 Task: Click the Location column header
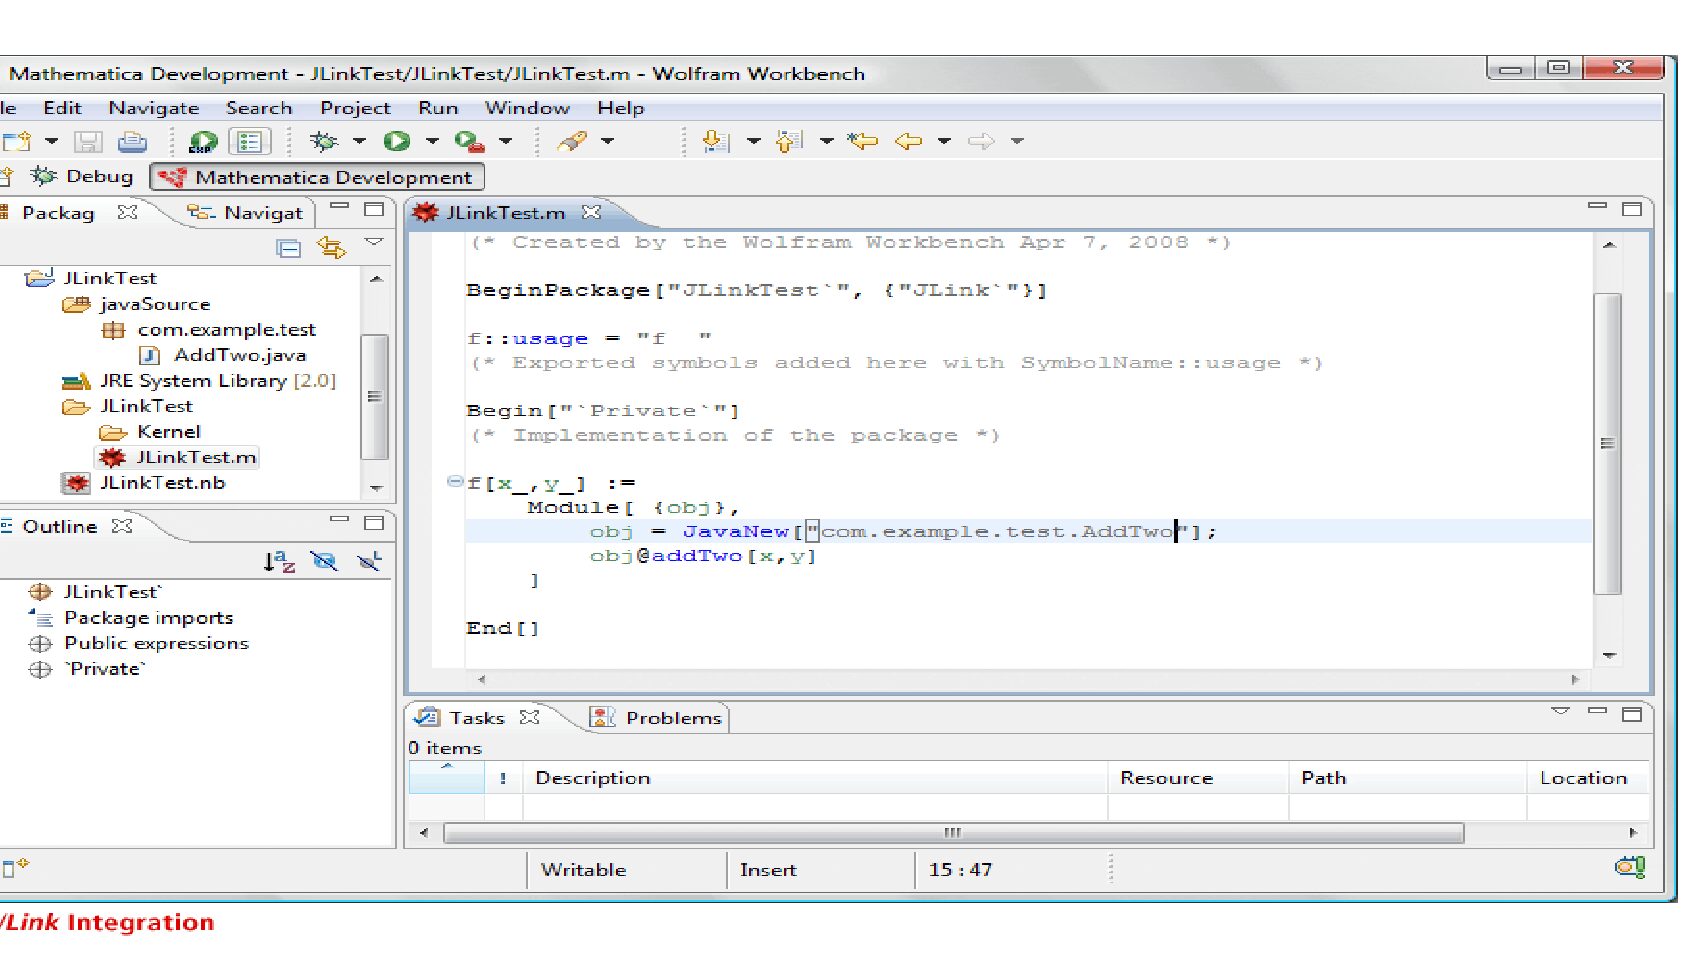(x=1587, y=777)
